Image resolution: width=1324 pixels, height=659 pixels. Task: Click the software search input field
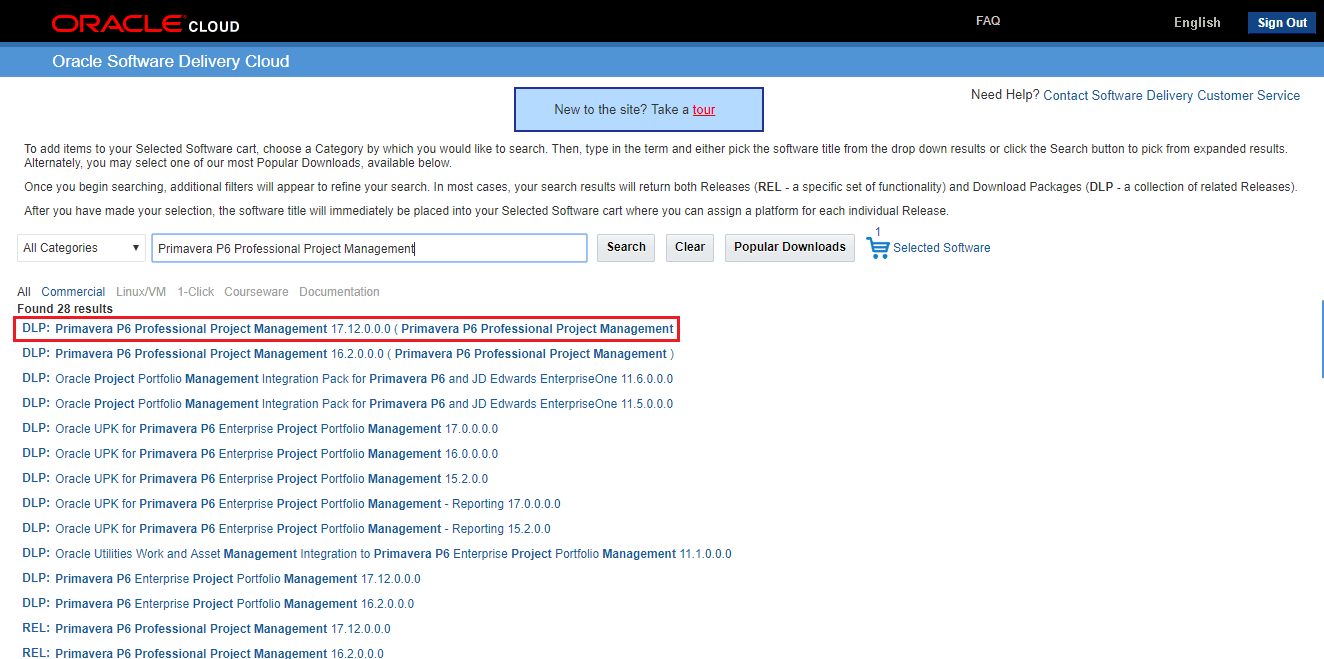[369, 248]
